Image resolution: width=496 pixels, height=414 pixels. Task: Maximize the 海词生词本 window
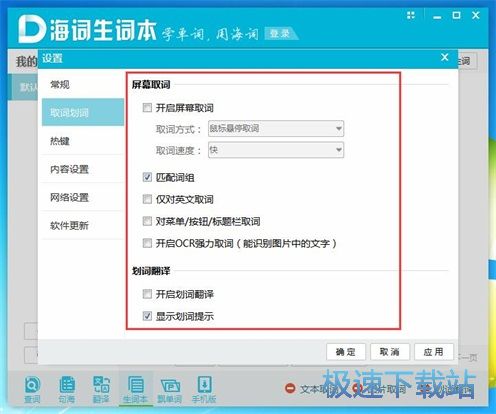[456, 15]
